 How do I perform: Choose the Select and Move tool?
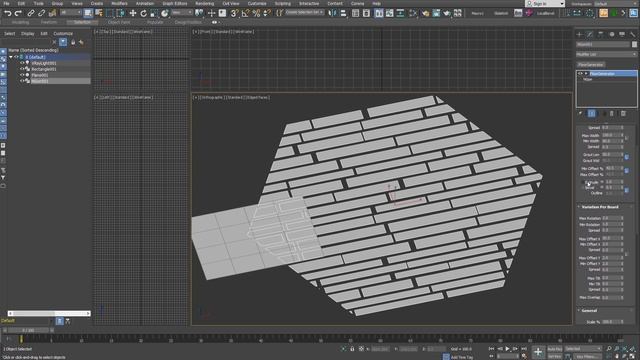click(133, 13)
